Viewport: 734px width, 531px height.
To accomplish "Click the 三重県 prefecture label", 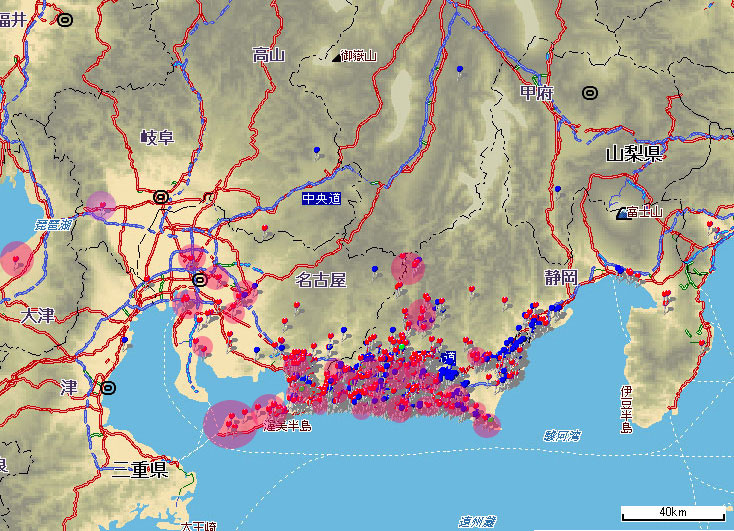I will coord(139,469).
